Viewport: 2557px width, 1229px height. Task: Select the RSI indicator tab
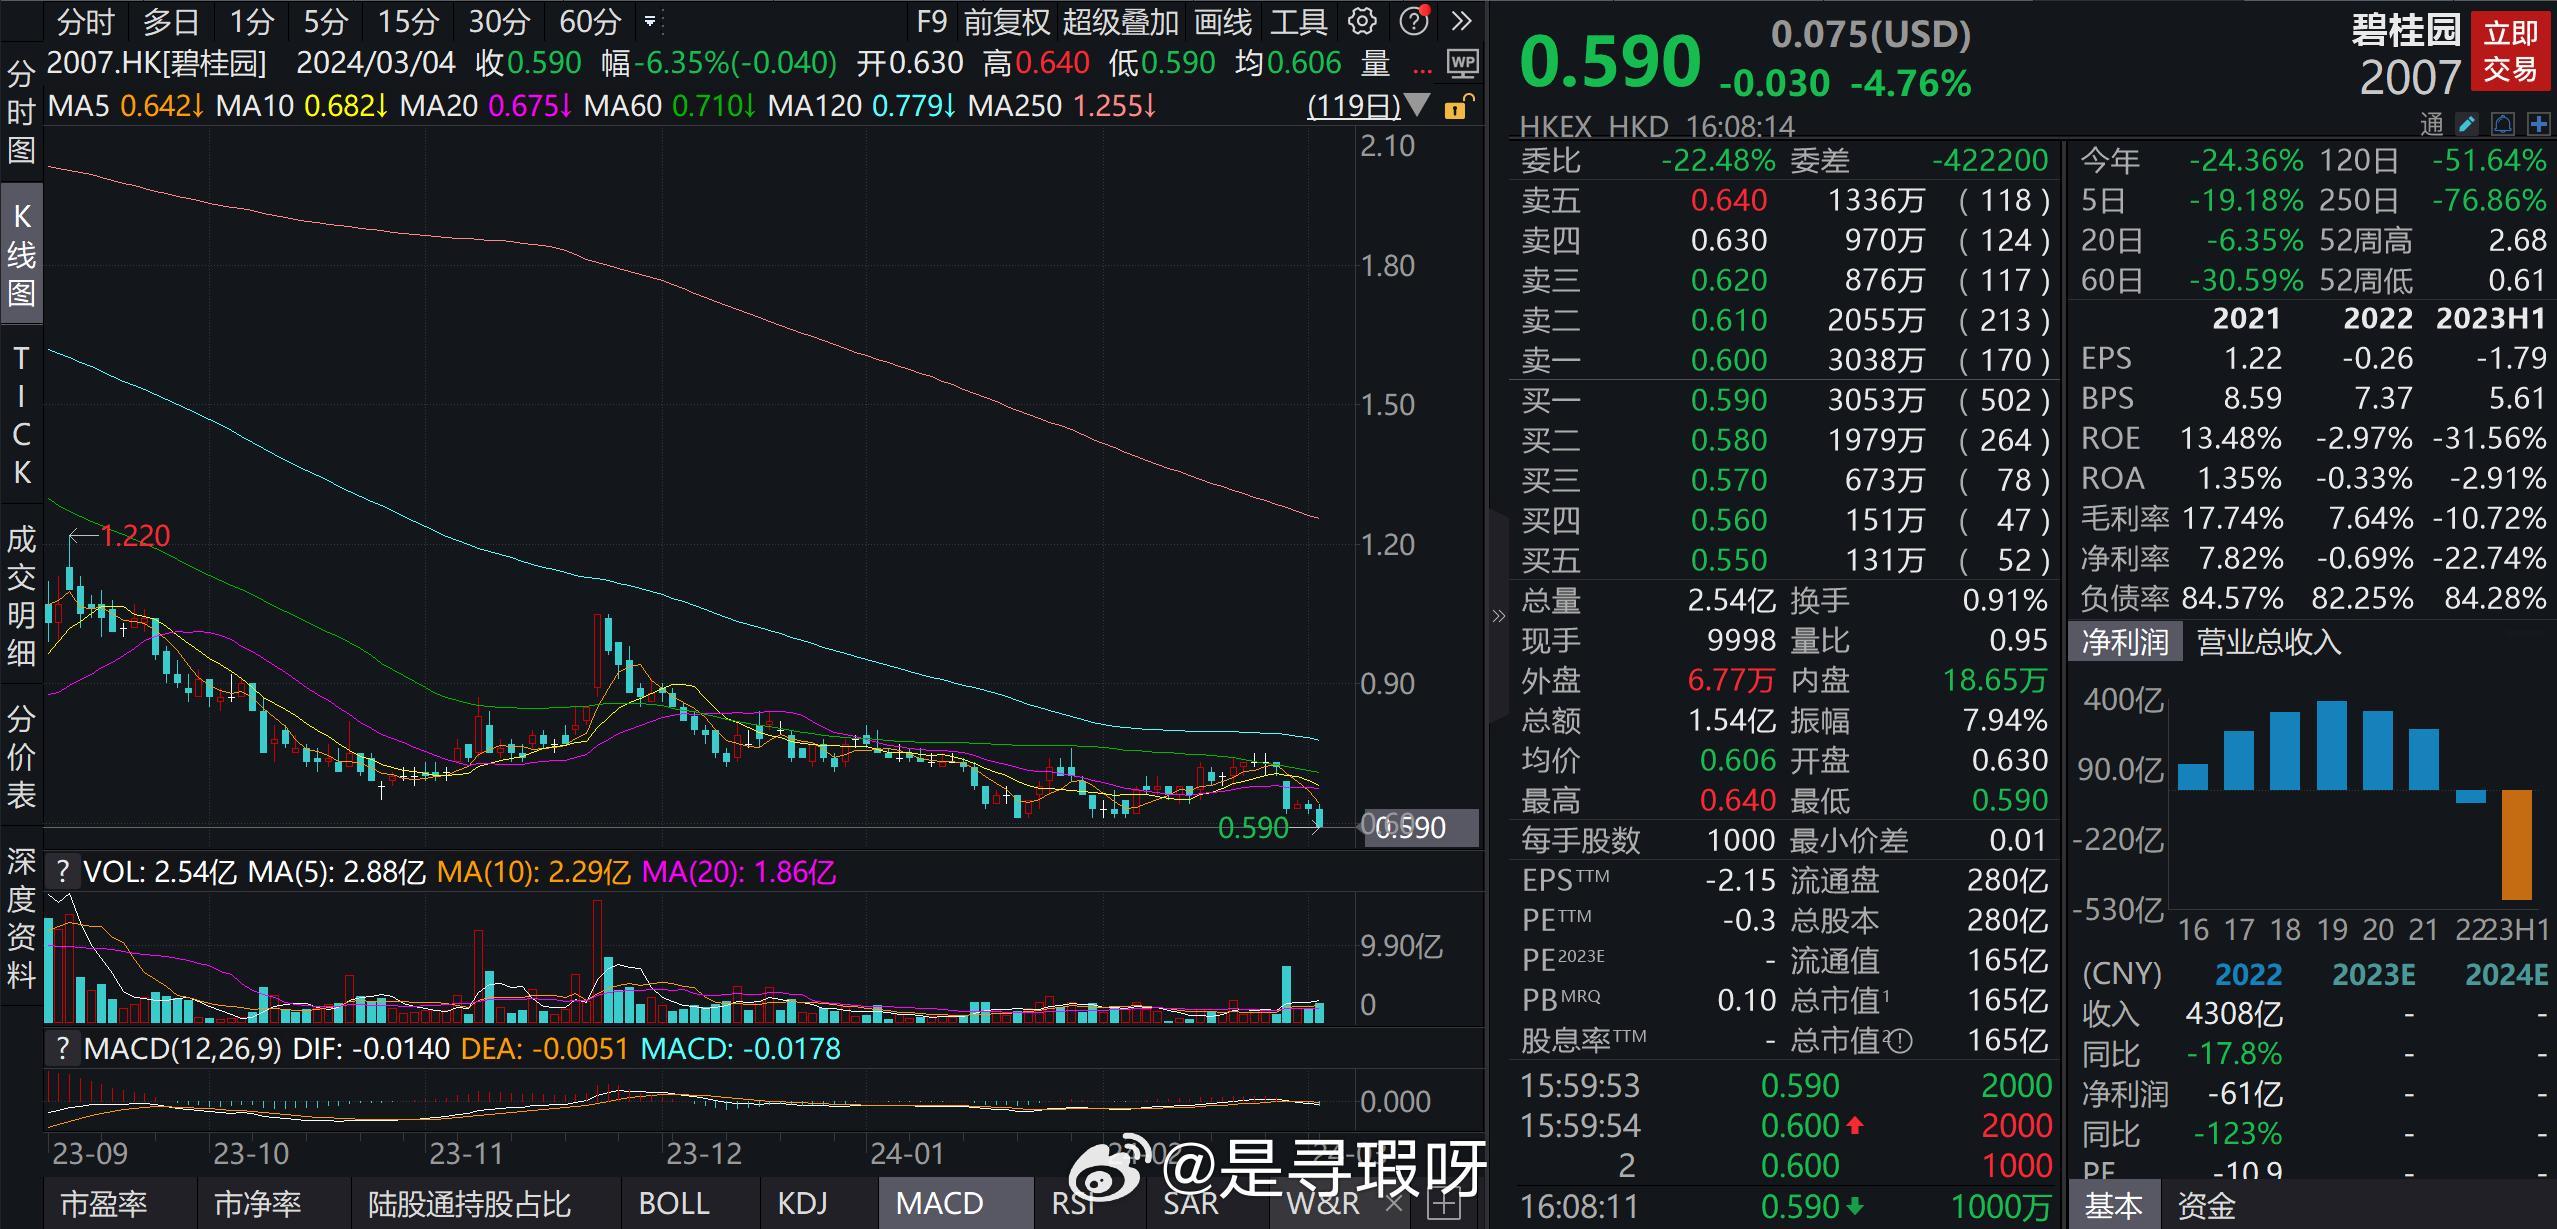pyautogui.click(x=1073, y=1204)
